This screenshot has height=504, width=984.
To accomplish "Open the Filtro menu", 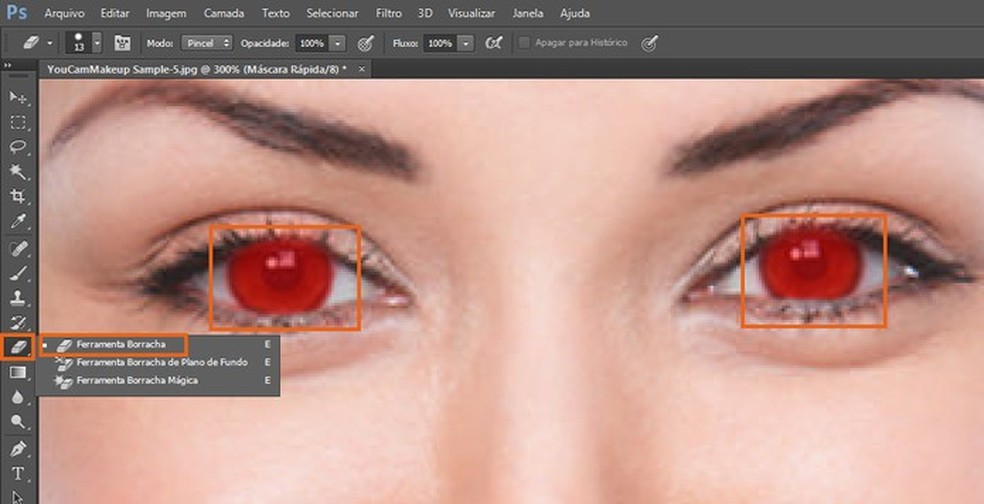I will pos(388,13).
